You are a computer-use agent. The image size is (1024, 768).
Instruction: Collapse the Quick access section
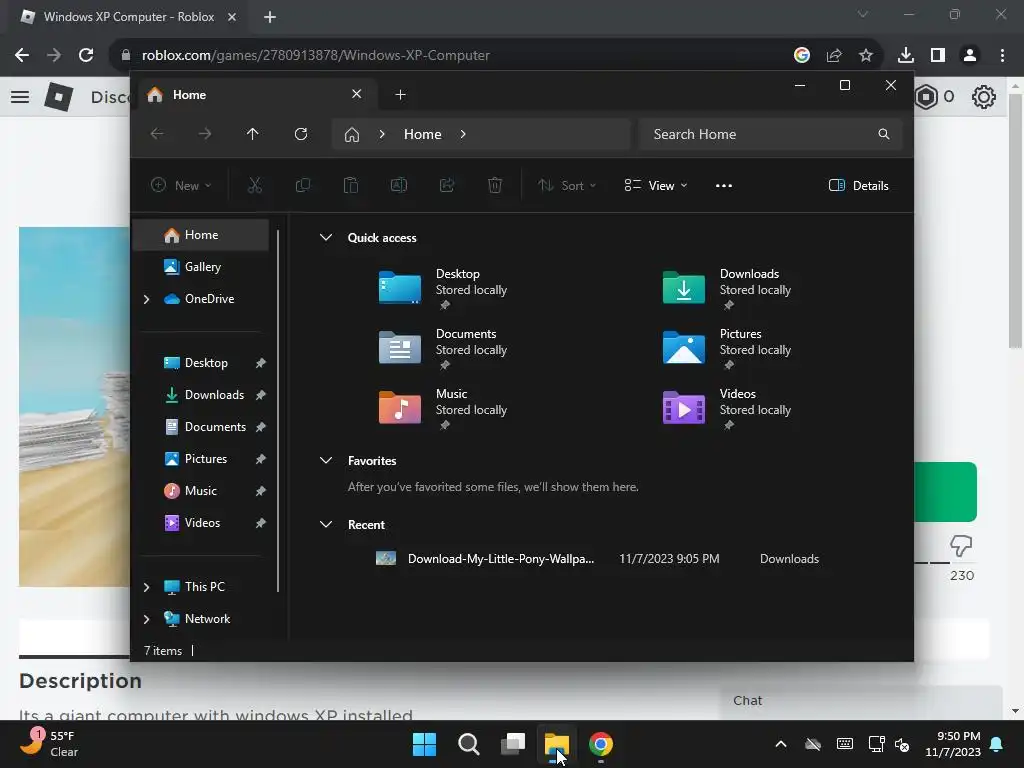pos(326,238)
